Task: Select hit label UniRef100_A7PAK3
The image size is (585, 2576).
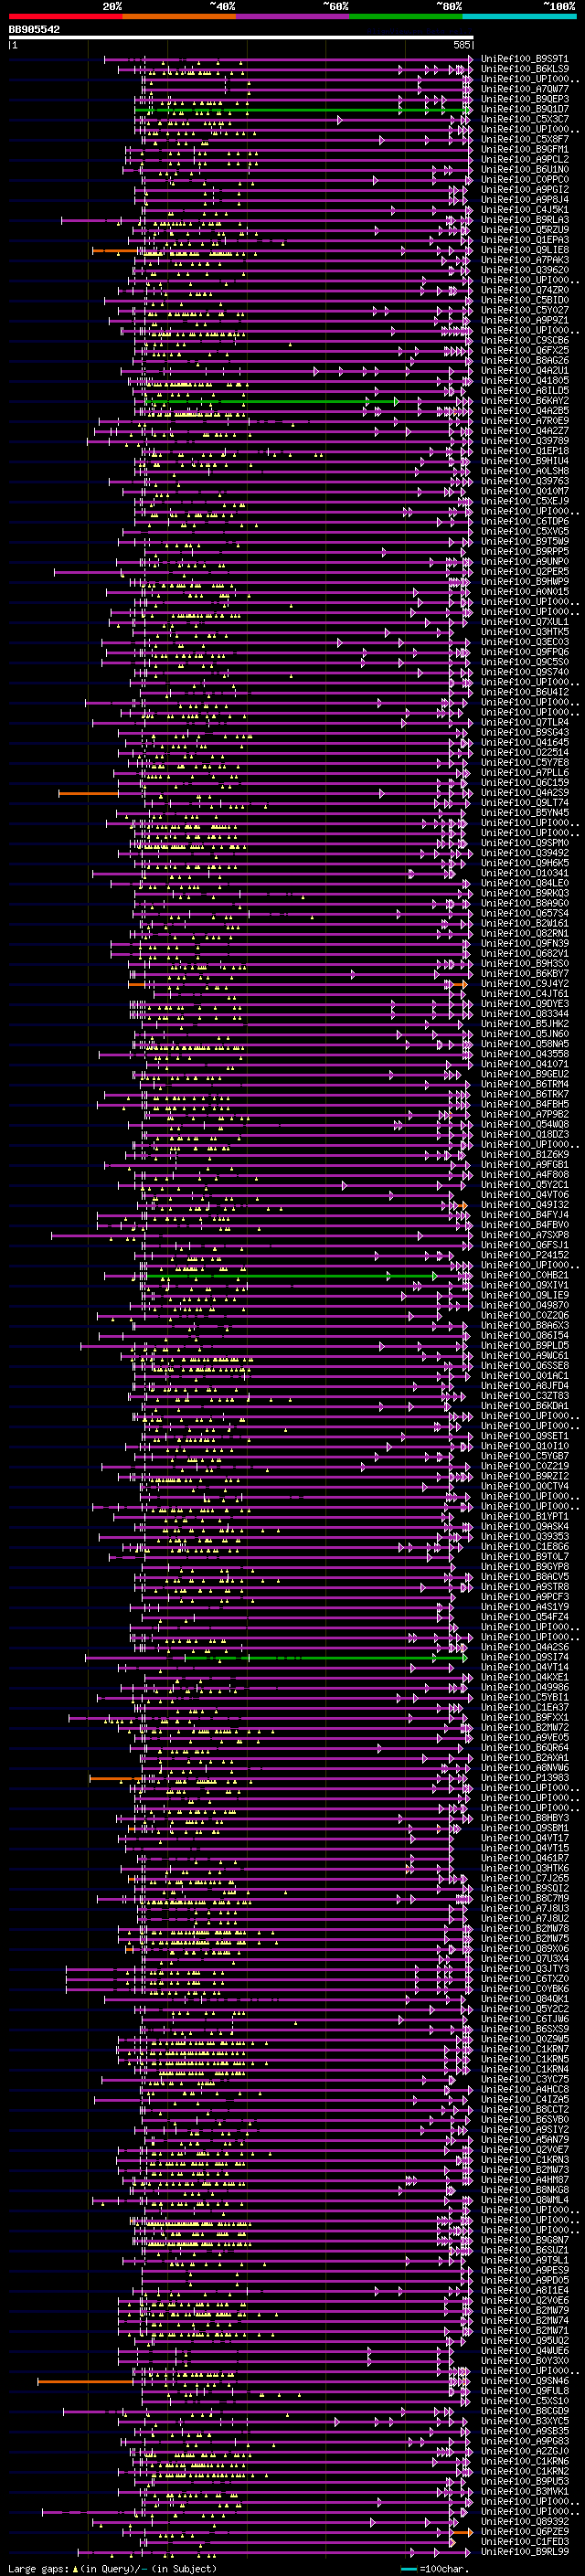Action: (x=525, y=260)
